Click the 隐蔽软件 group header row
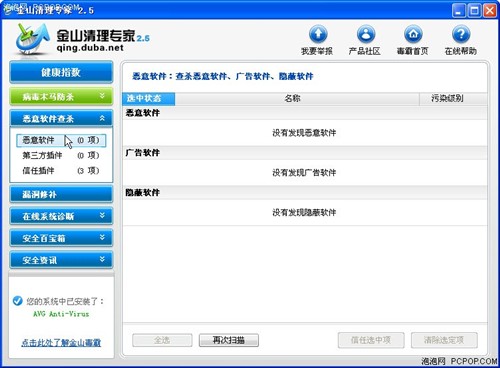The image size is (500, 368). coord(305,193)
